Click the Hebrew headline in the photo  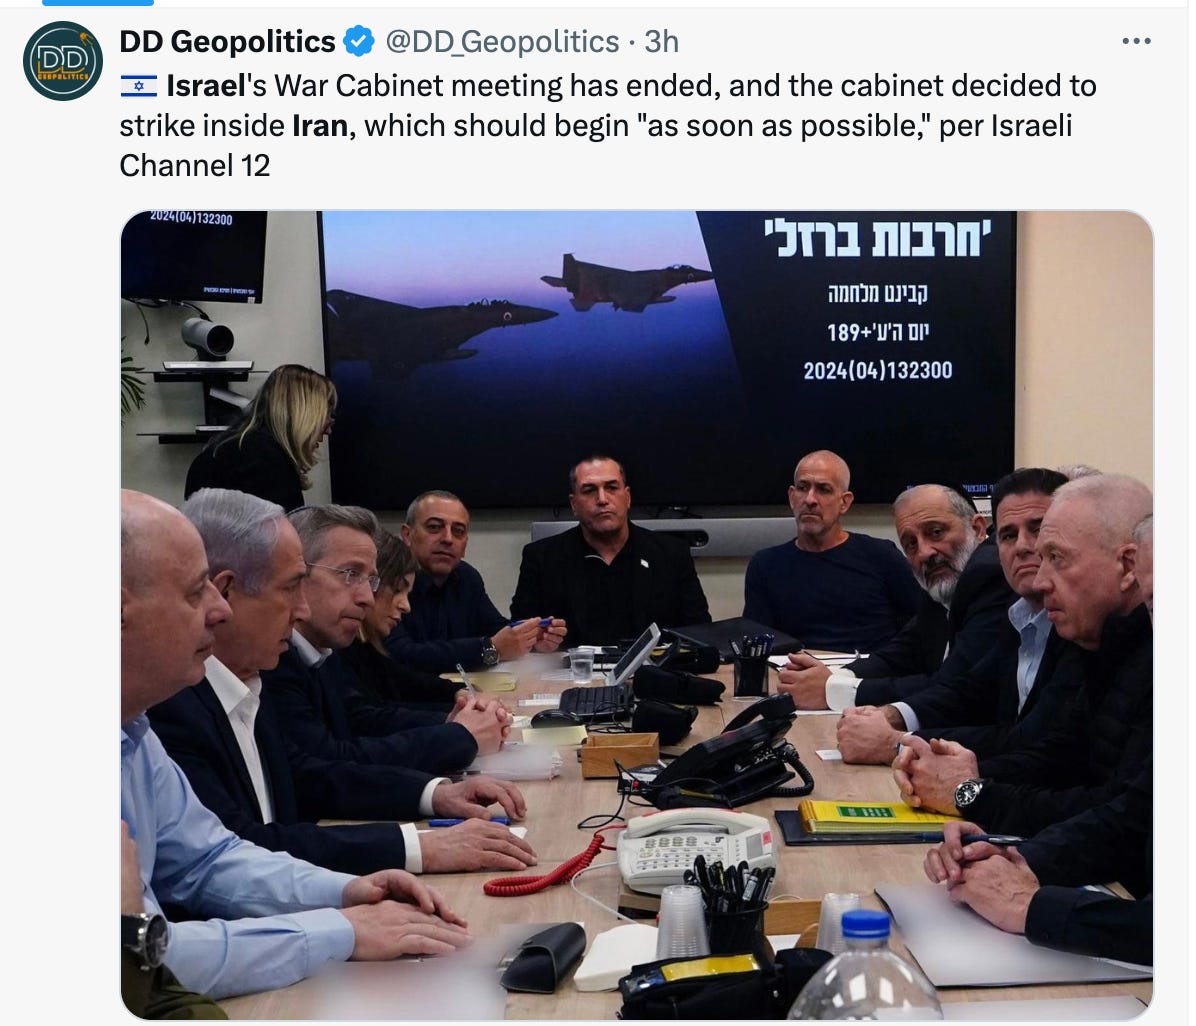coord(877,239)
